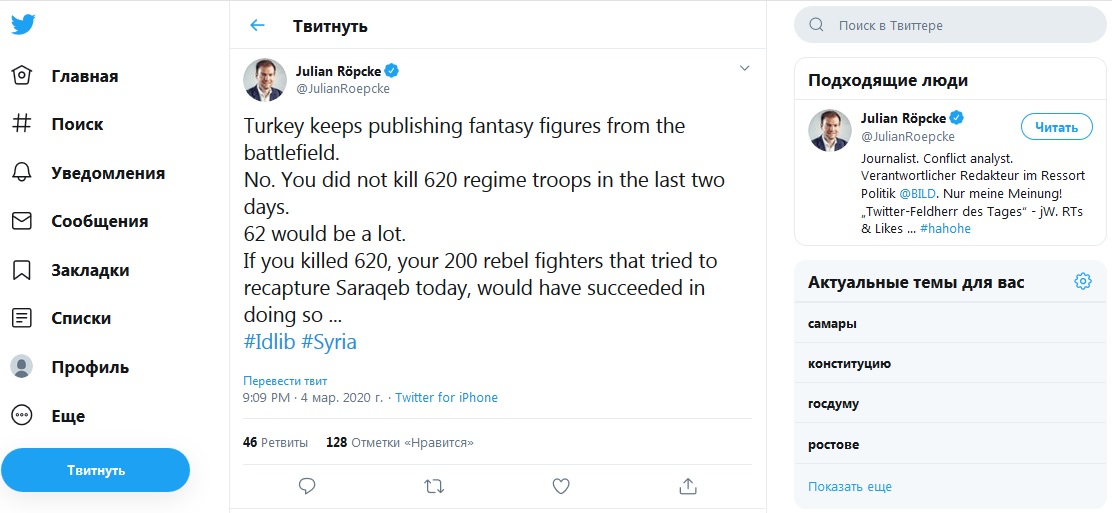Click Julian Röpcke's tweet avatar photo
The height and width of the screenshot is (513, 1112).
265,80
